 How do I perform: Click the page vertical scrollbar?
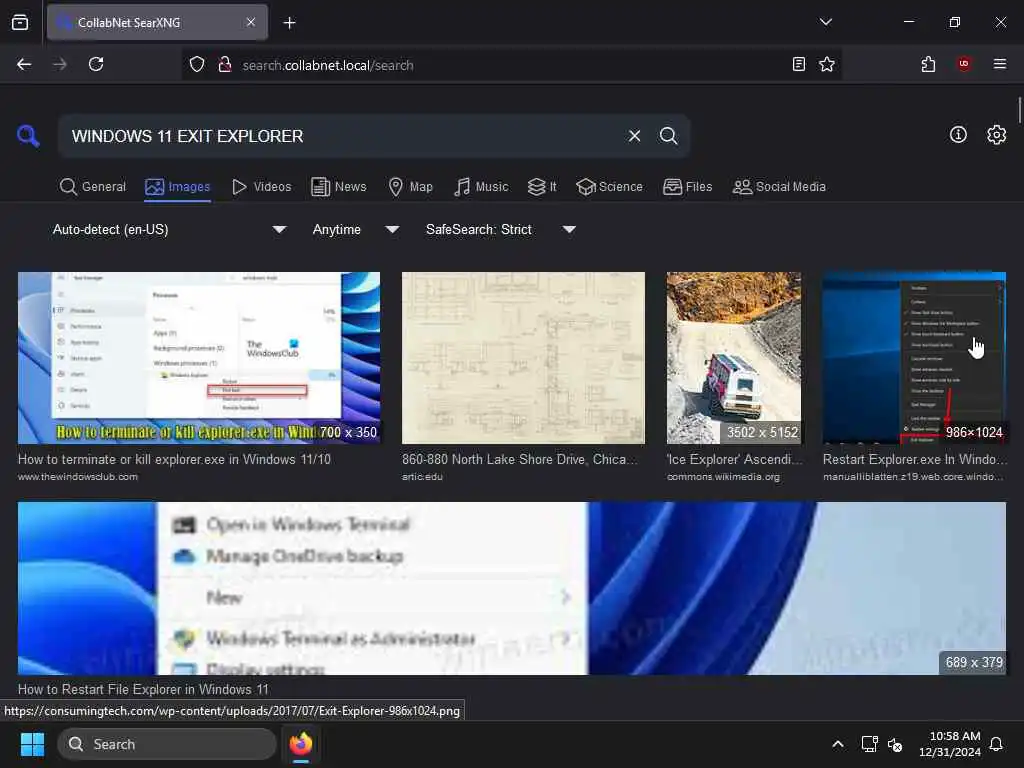pyautogui.click(x=1019, y=110)
